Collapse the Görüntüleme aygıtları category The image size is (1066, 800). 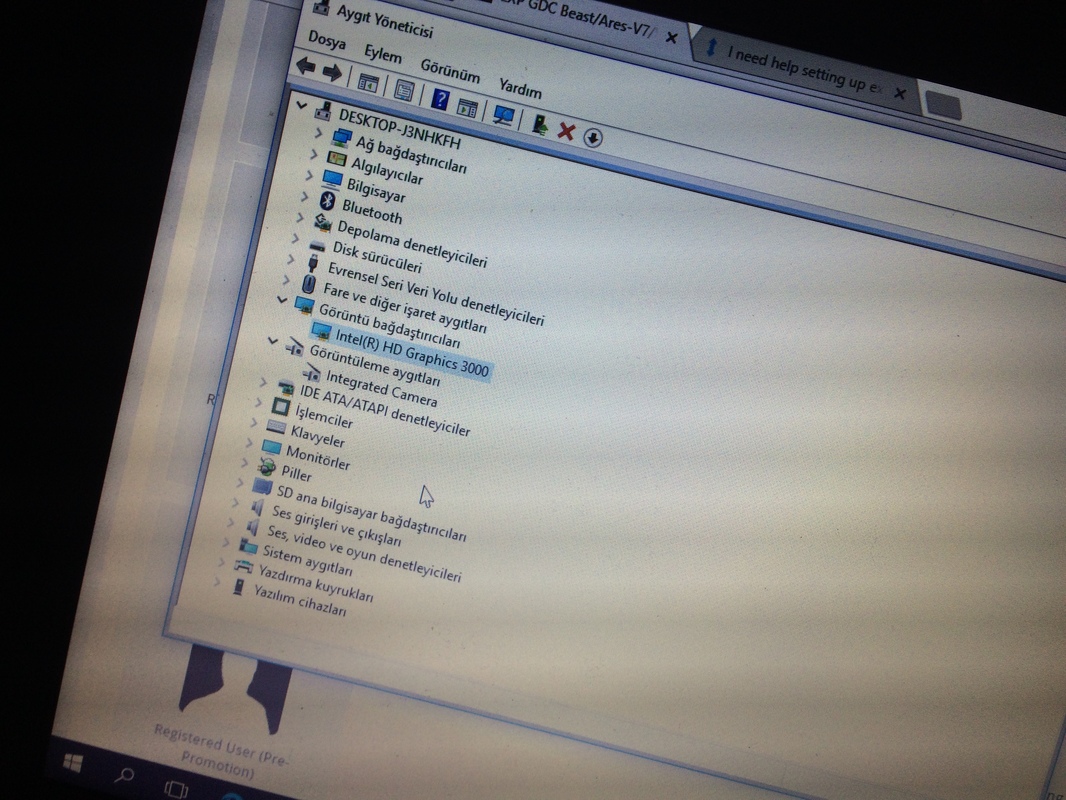point(272,341)
